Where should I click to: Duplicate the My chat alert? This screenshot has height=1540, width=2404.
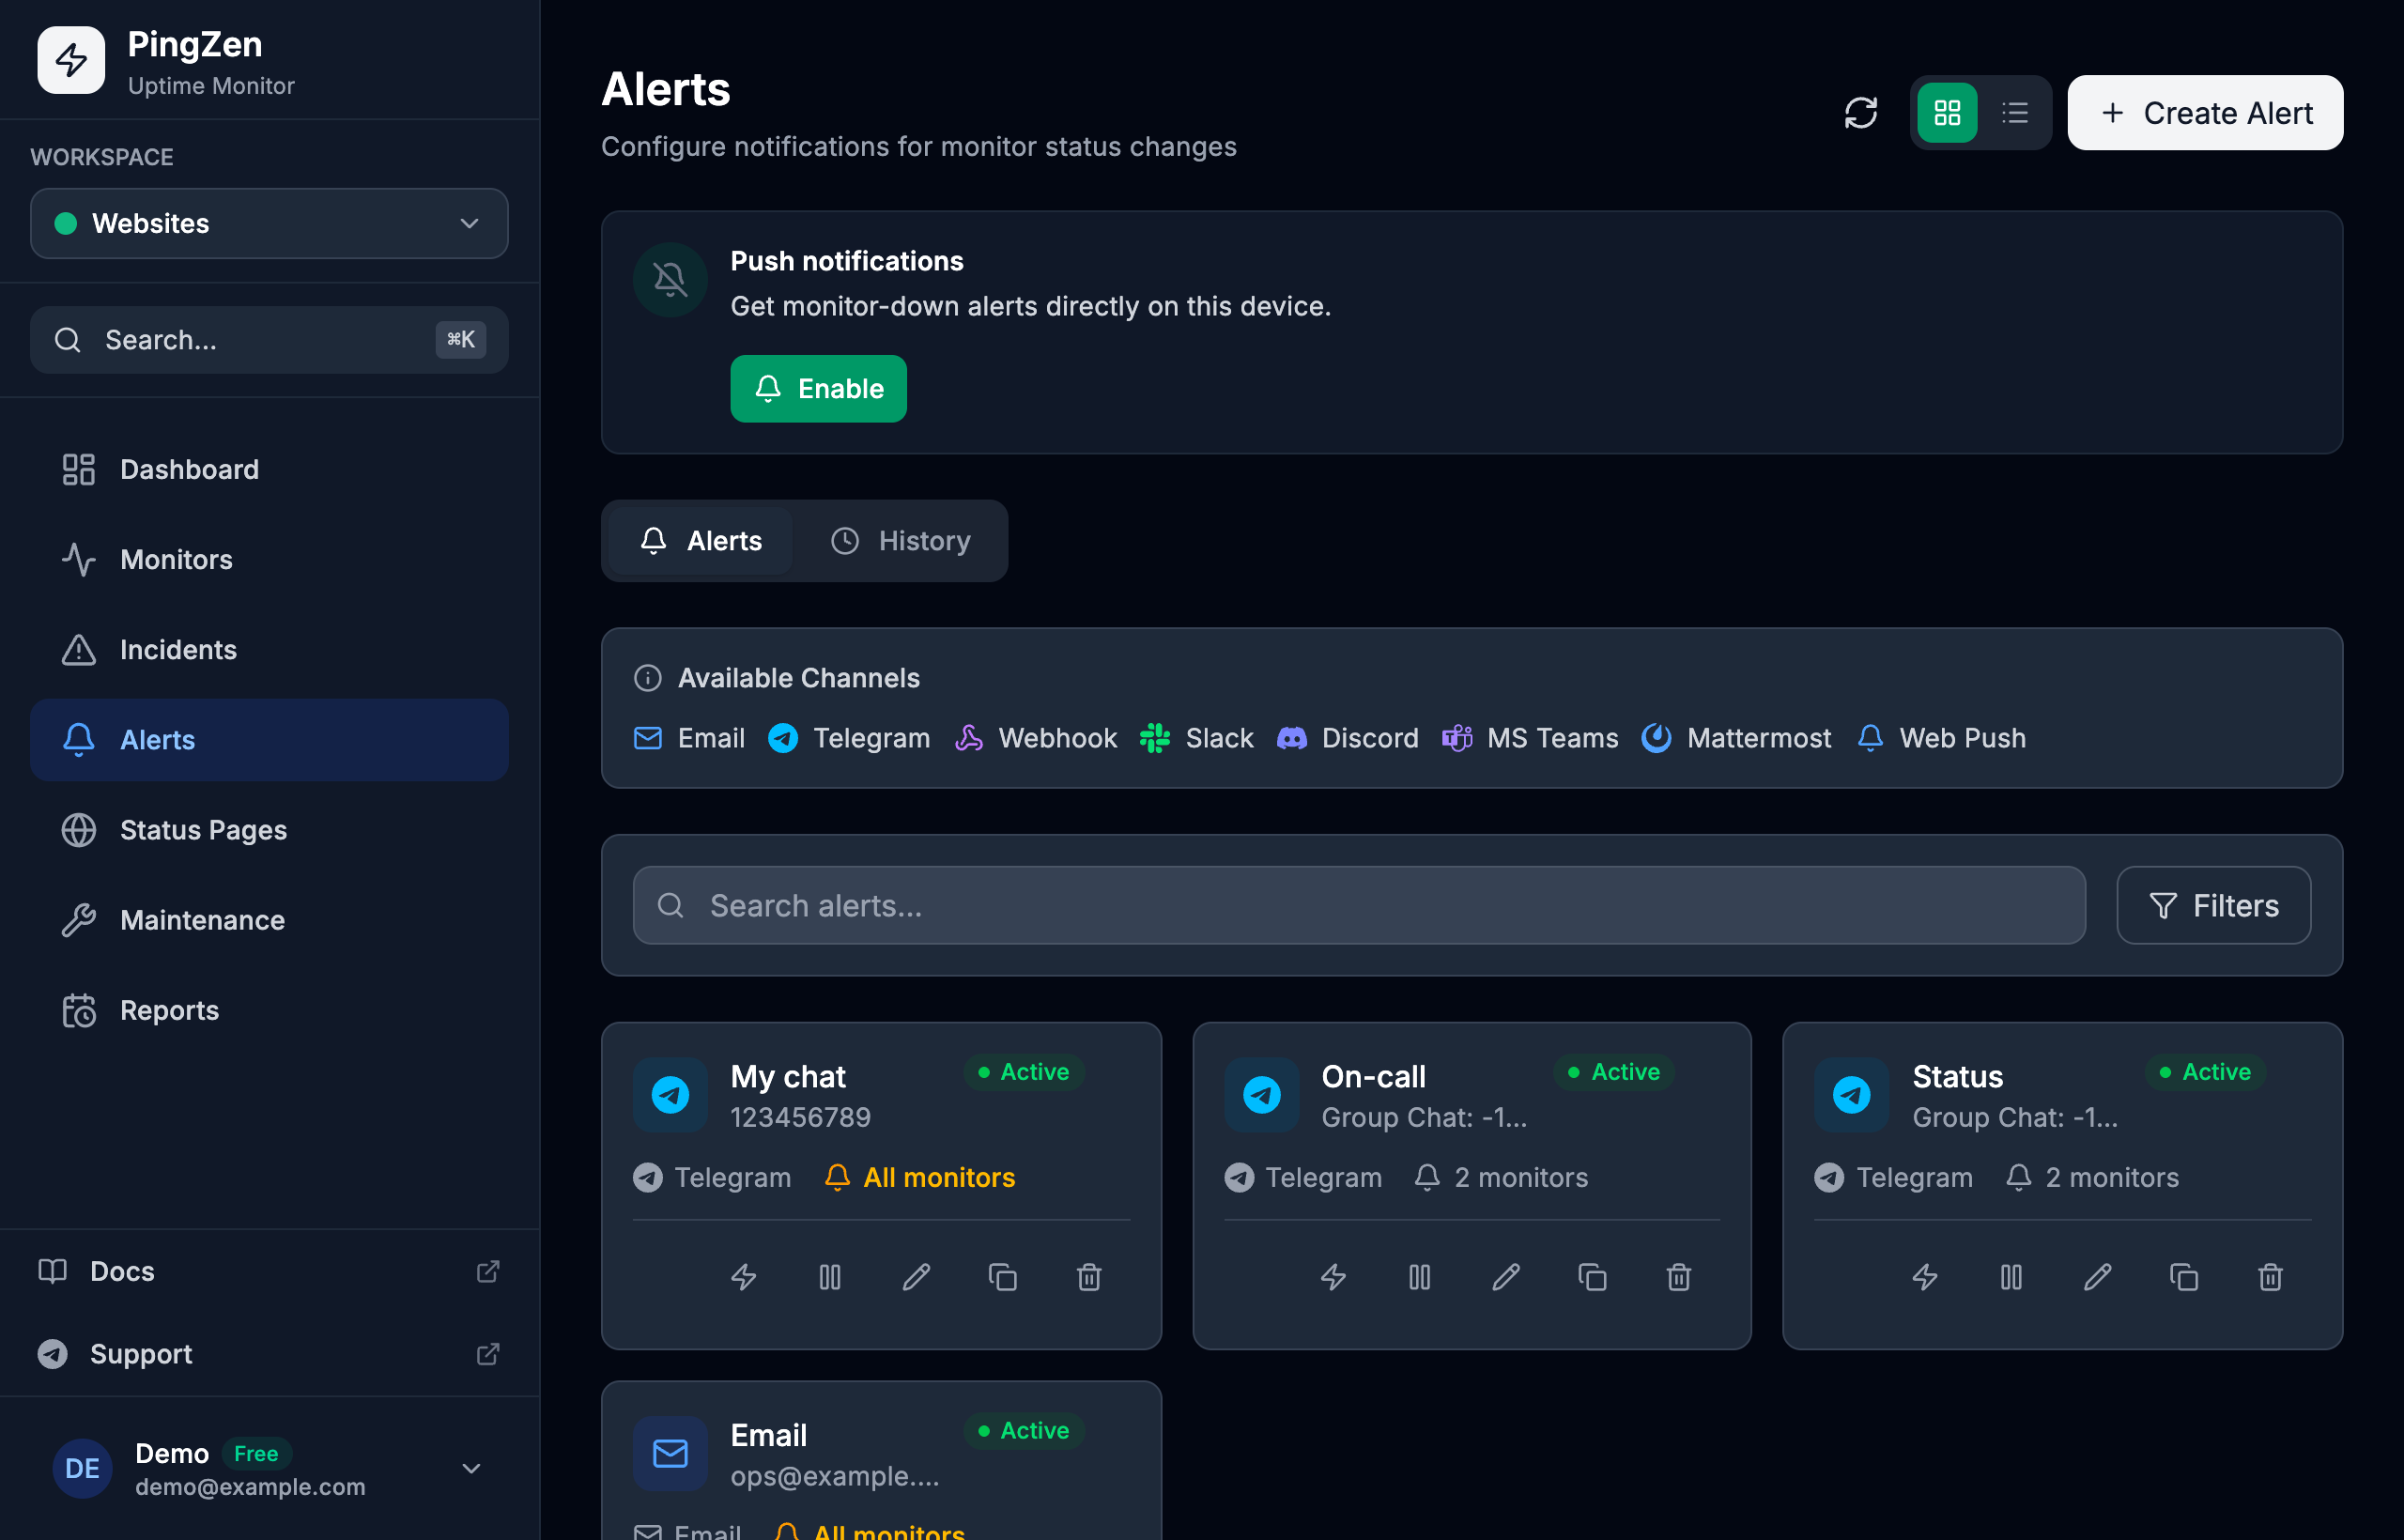click(1002, 1277)
